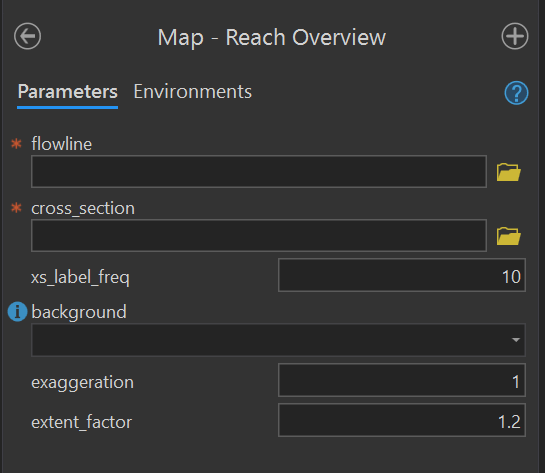Open the background combo box
Screen dimensions: 545x473
click(x=278, y=340)
